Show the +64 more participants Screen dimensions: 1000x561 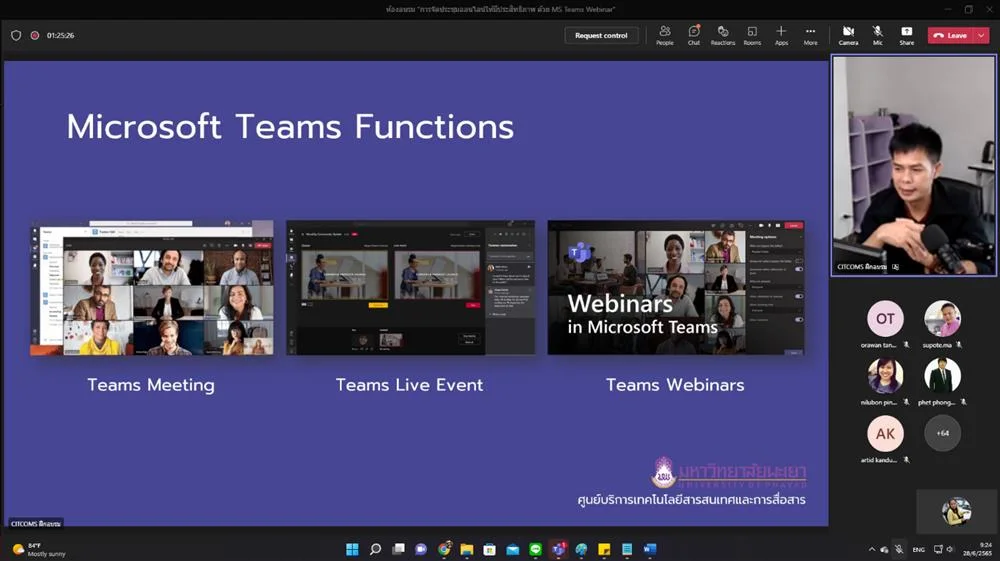coord(942,434)
